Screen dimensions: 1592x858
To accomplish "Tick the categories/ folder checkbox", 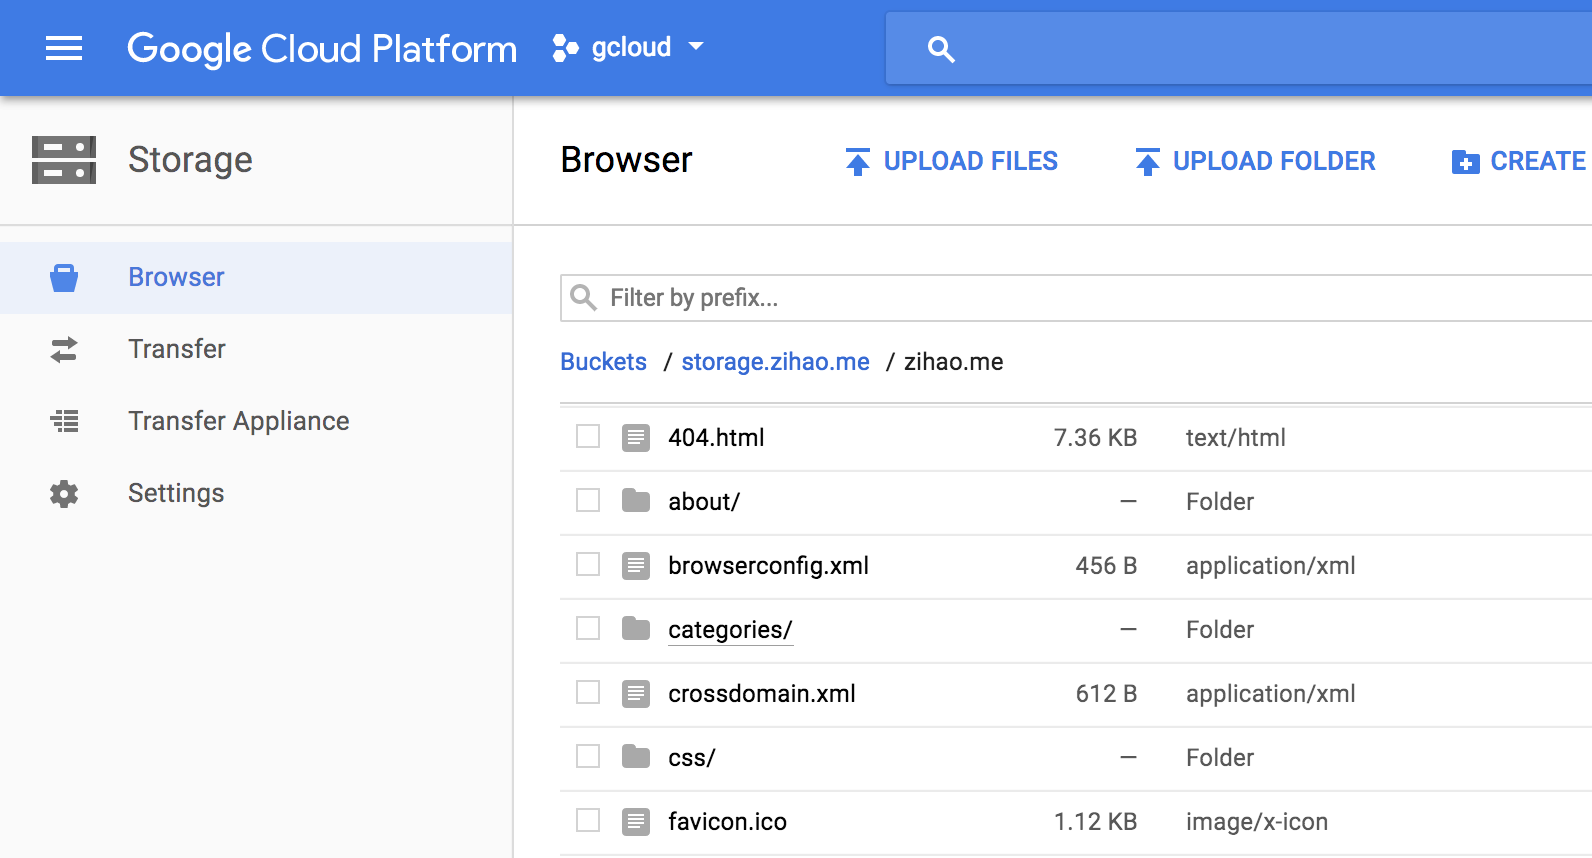I will click(x=588, y=628).
